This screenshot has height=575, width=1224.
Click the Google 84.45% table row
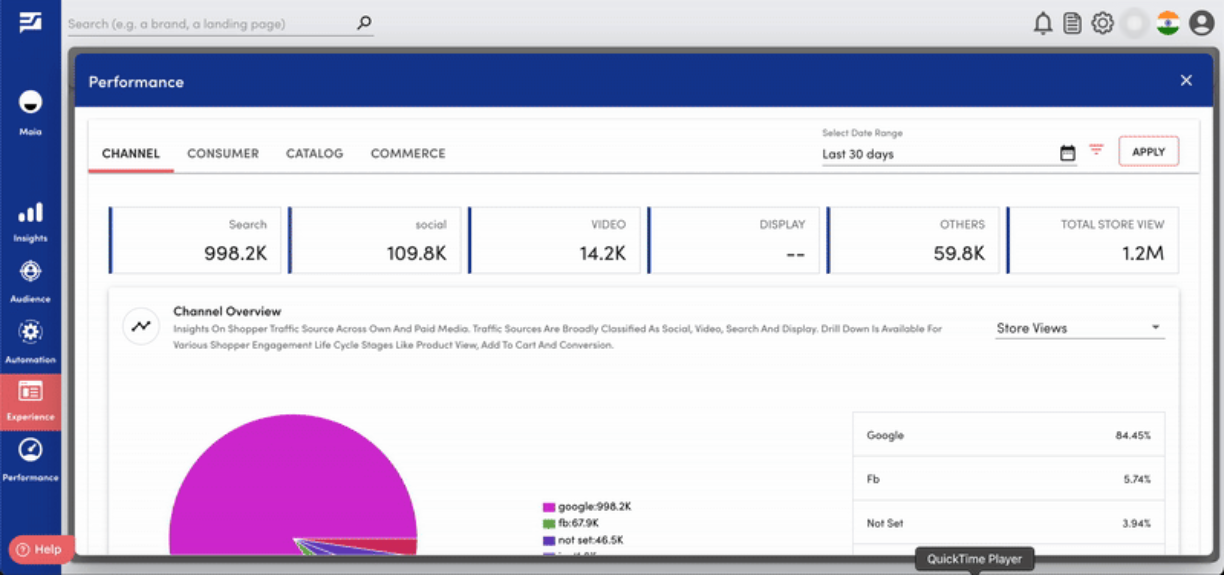coord(1008,435)
